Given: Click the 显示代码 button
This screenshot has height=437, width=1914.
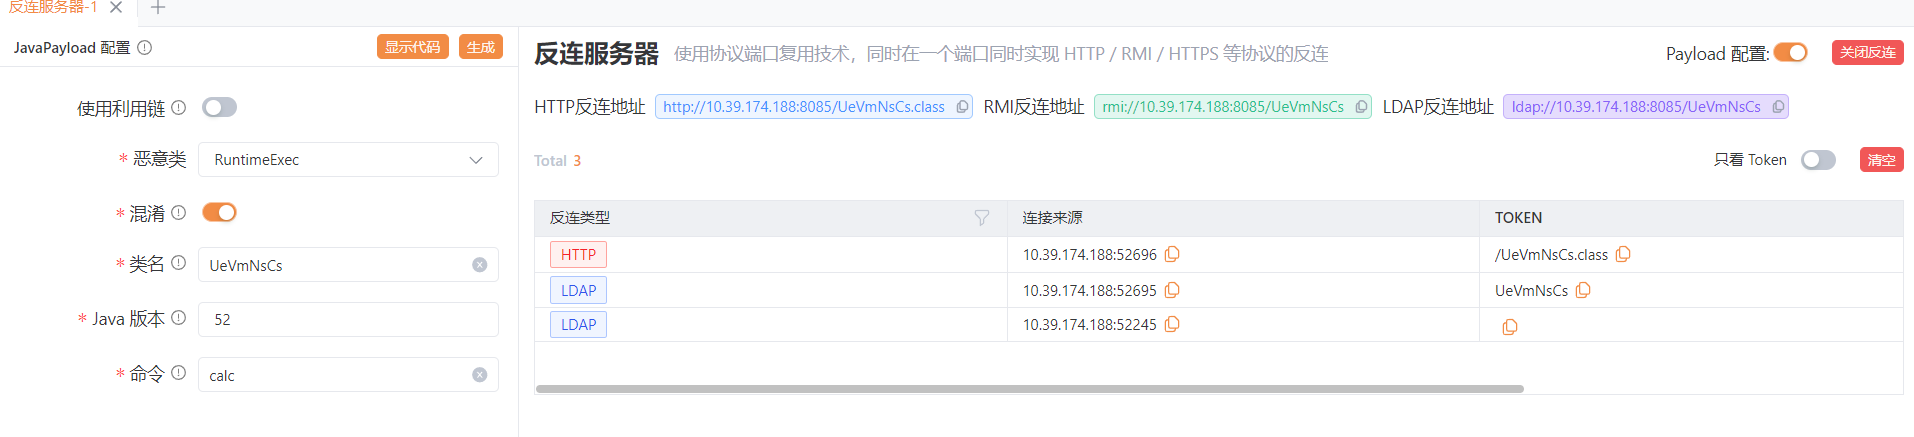Looking at the screenshot, I should (x=412, y=47).
